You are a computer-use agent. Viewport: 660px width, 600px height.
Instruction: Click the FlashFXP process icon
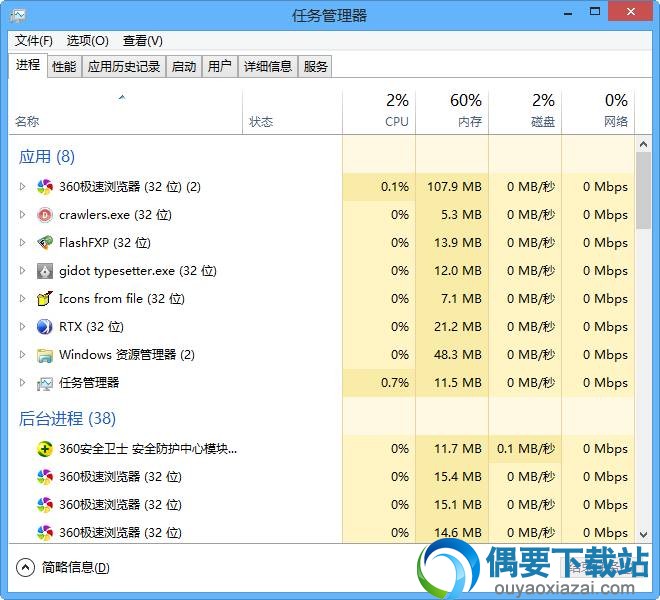click(x=45, y=243)
